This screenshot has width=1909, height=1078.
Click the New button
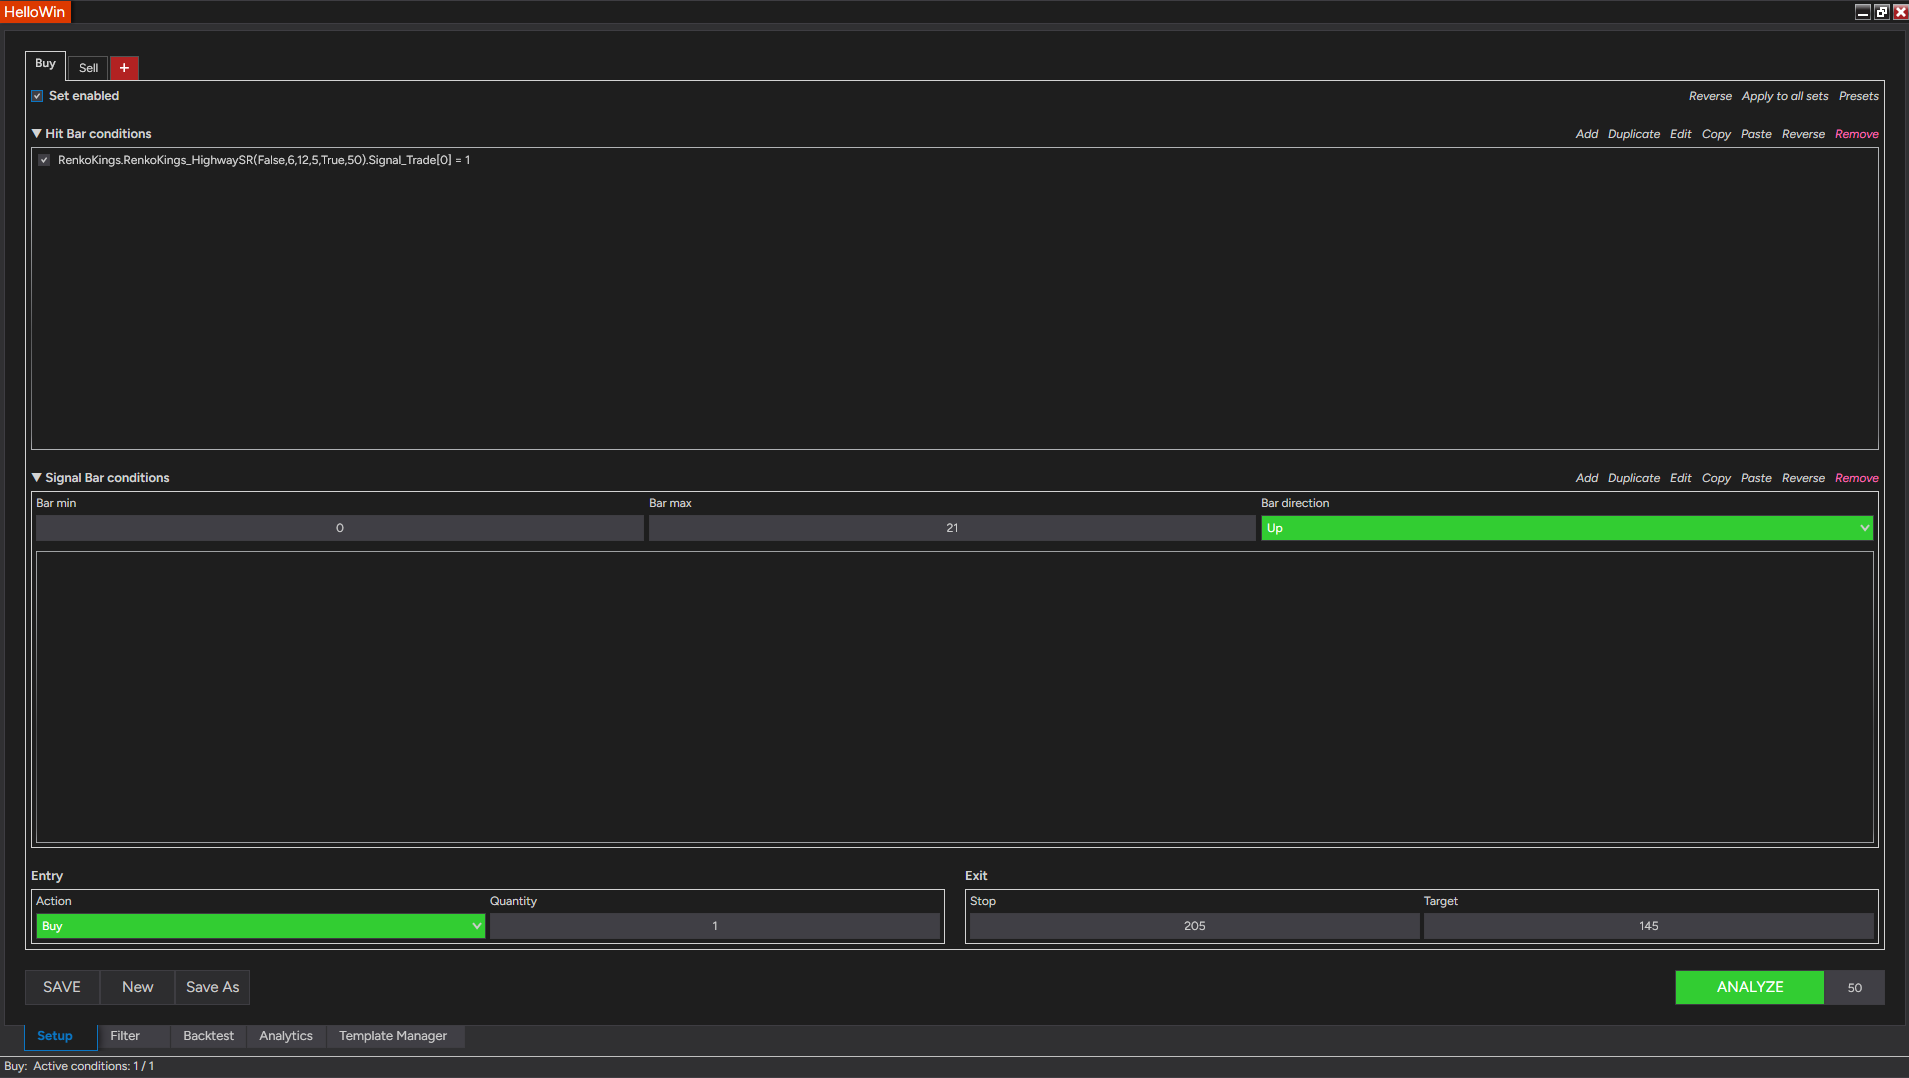tap(138, 987)
